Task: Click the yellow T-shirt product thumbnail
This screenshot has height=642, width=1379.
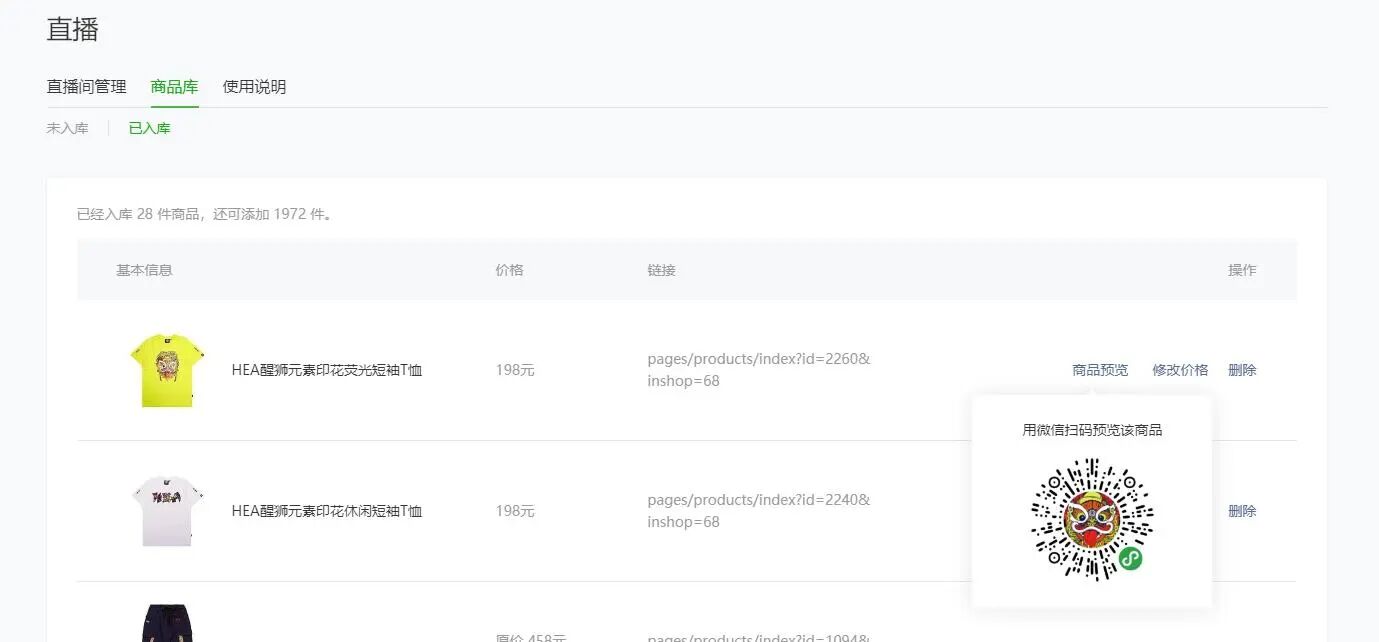Action: (167, 370)
